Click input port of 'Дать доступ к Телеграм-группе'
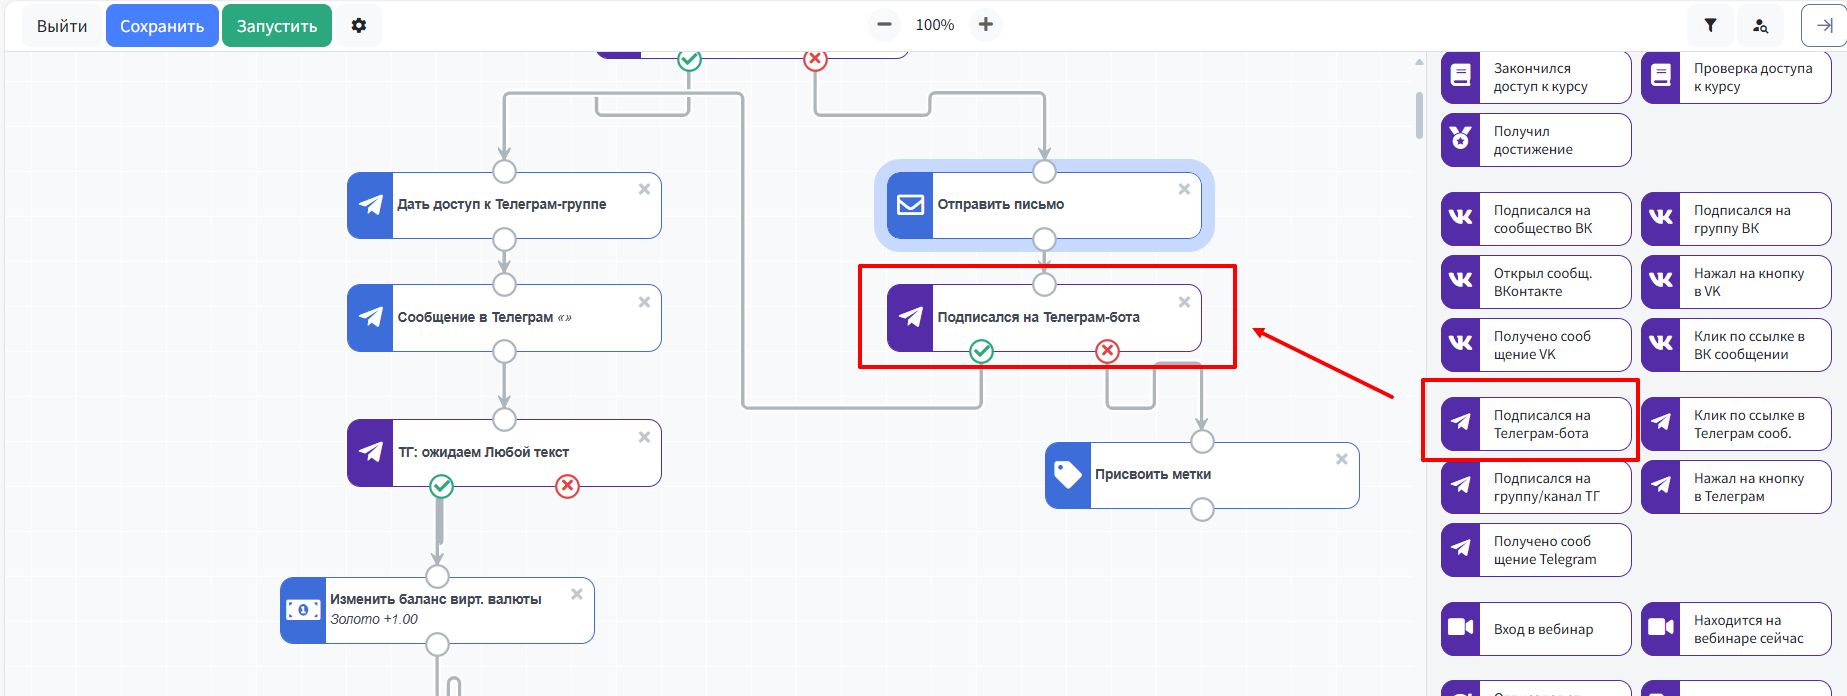This screenshot has width=1847, height=696. pos(504,171)
